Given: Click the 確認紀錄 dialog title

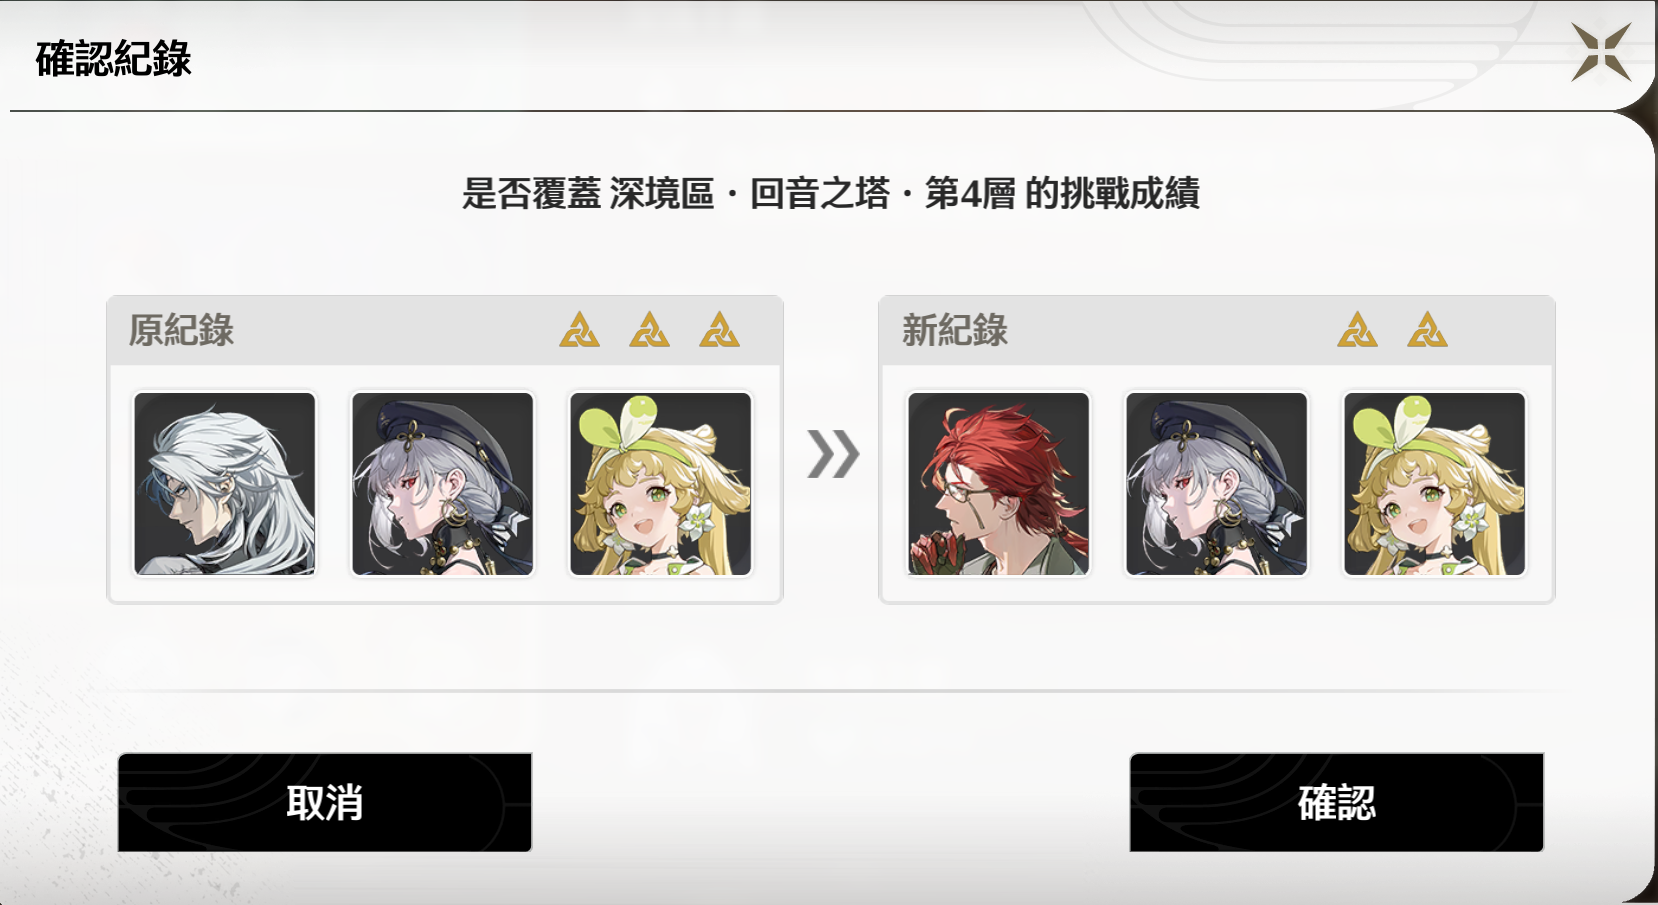Looking at the screenshot, I should (x=113, y=59).
